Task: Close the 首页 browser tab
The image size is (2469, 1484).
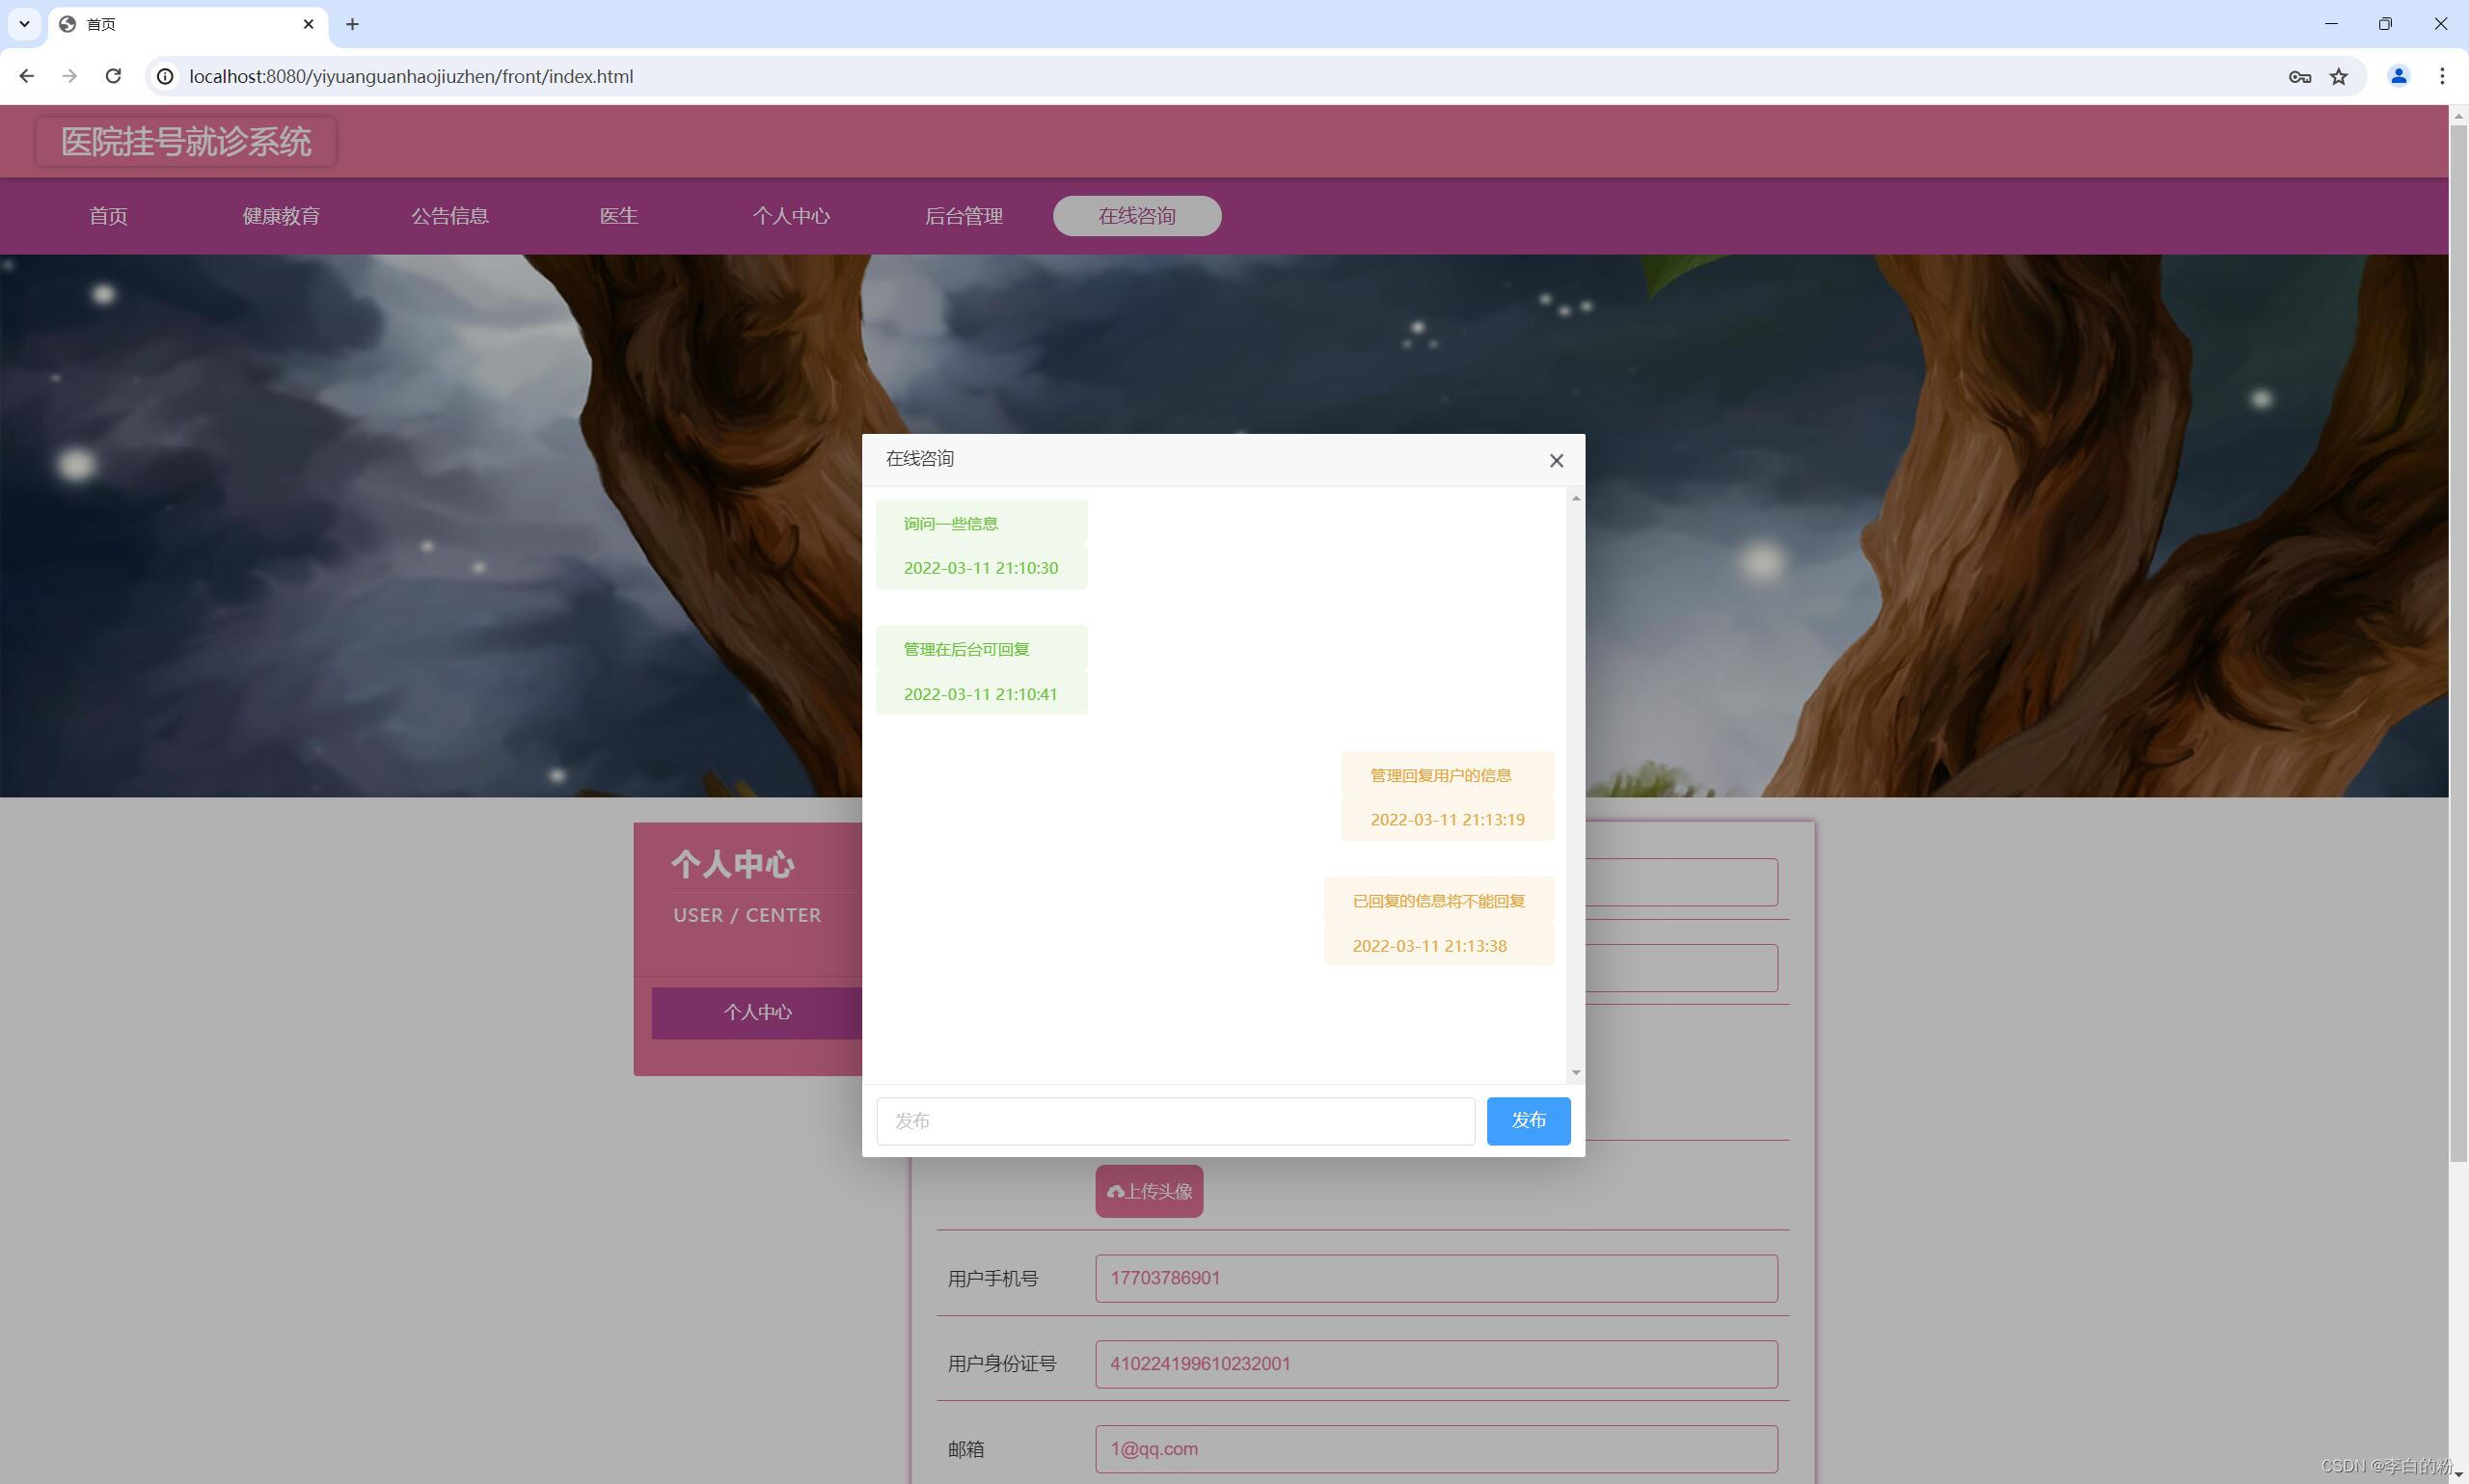Action: [308, 24]
